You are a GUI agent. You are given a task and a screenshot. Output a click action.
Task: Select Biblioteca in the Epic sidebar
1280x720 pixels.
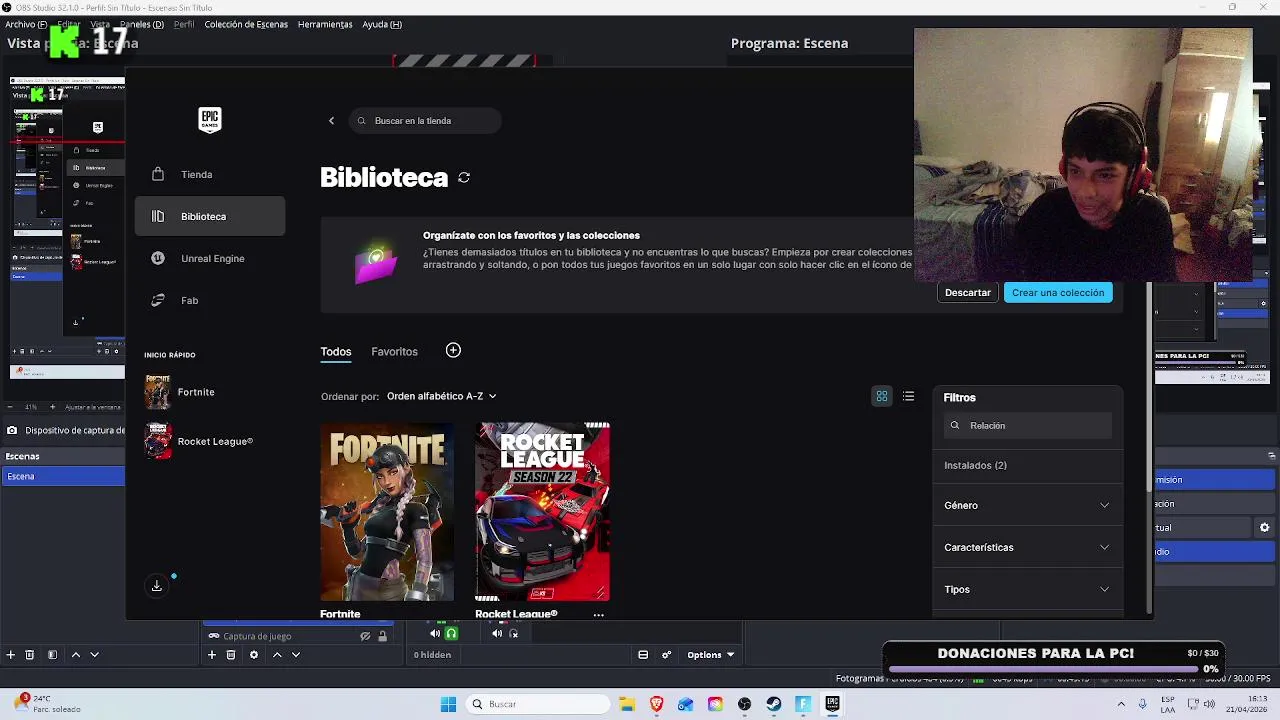[210, 216]
